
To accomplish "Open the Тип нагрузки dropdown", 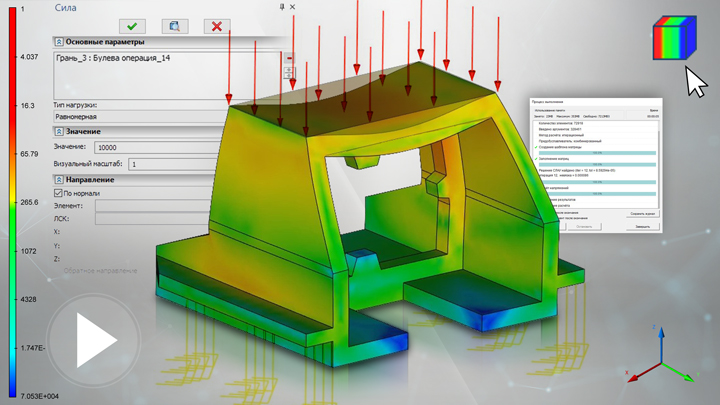I will (150, 116).
